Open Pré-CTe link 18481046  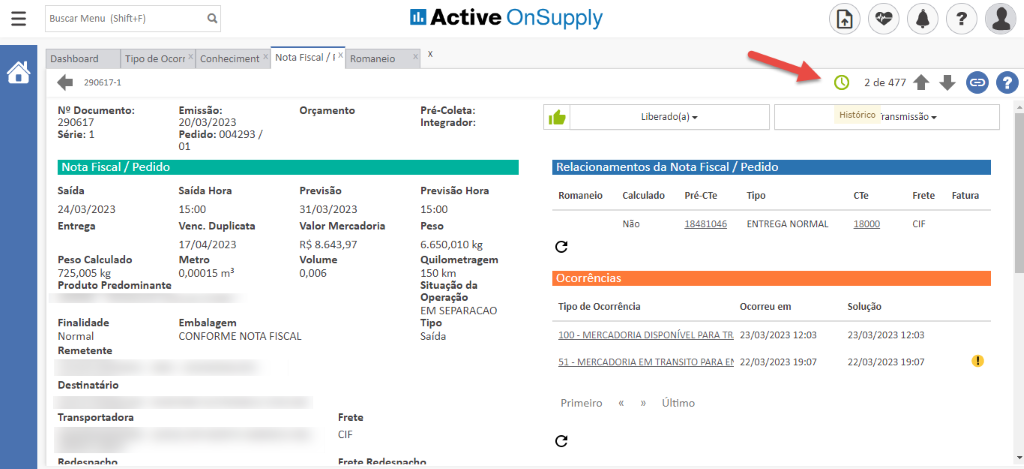coord(705,225)
